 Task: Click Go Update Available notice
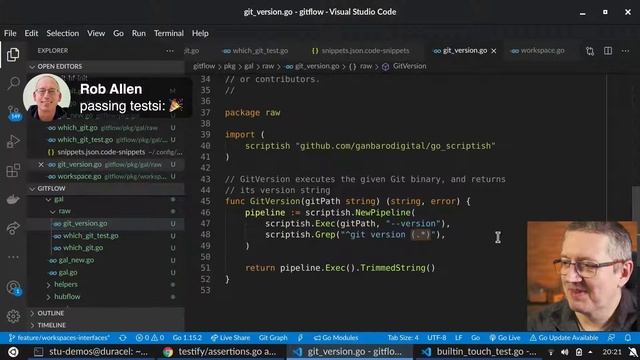pyautogui.click(x=564, y=338)
